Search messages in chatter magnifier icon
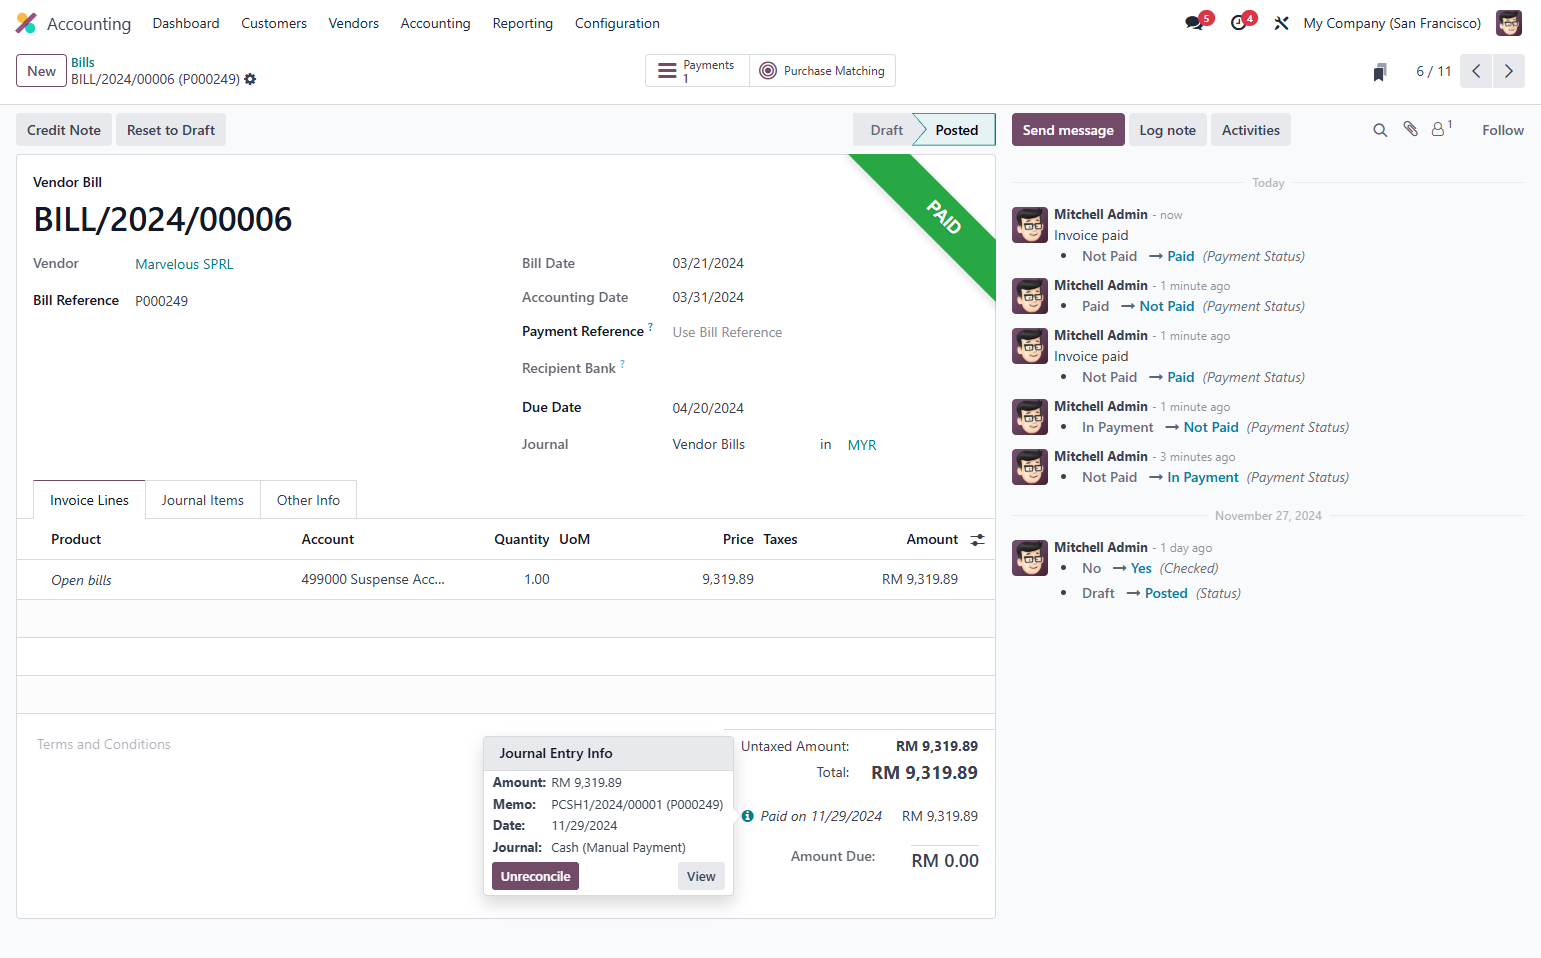1541x958 pixels. pyautogui.click(x=1380, y=130)
